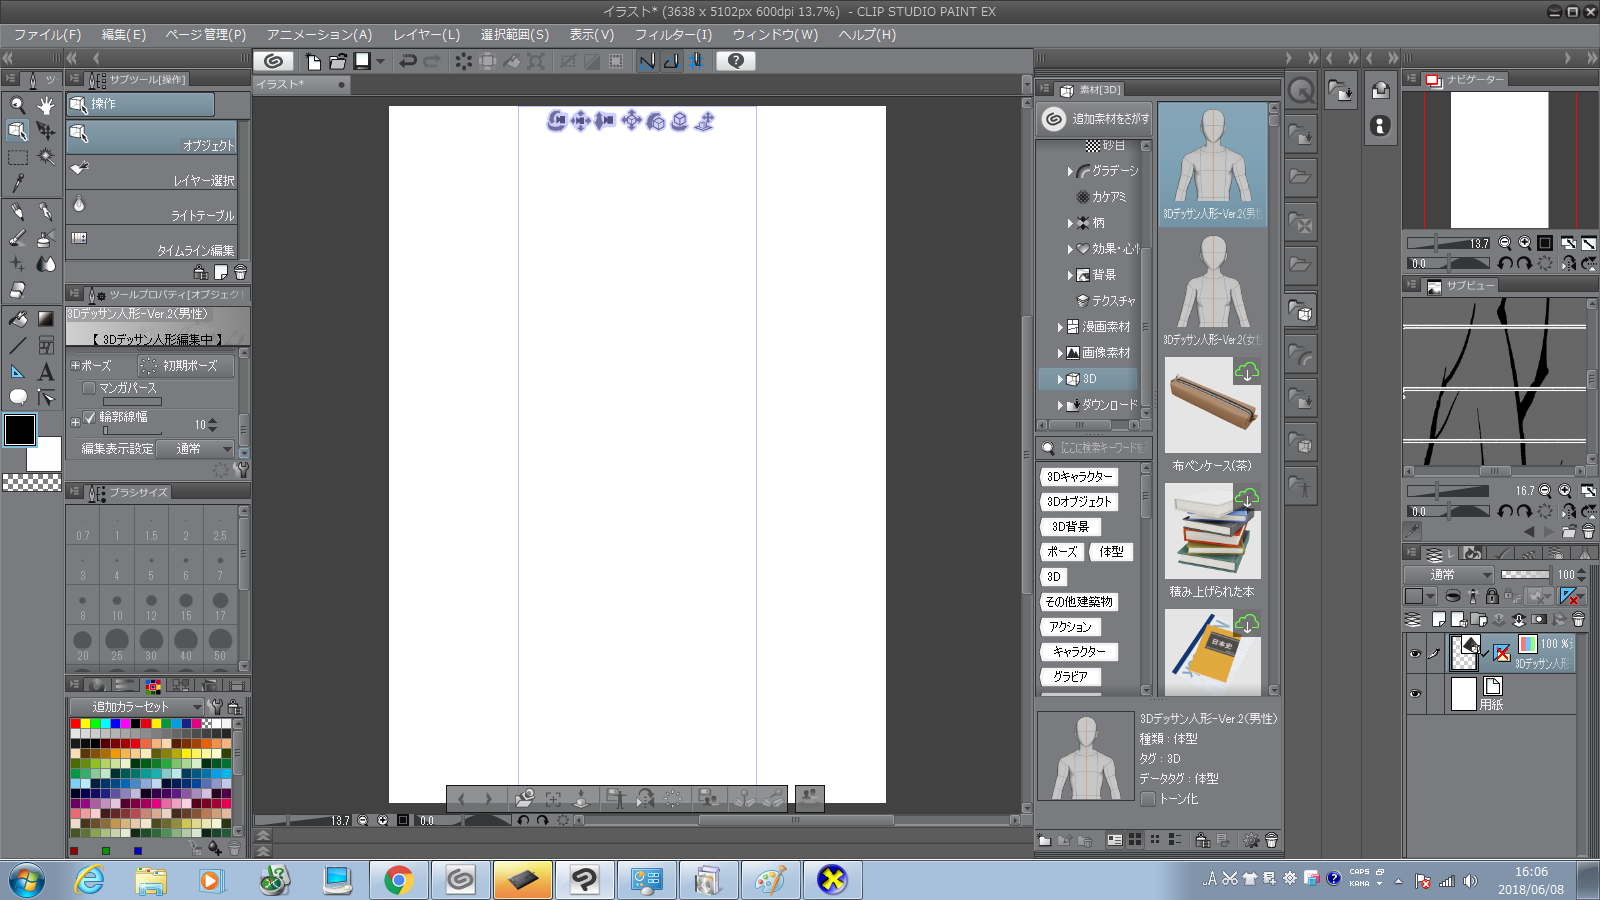
Task: Select the Hand move tool
Action: 46,104
